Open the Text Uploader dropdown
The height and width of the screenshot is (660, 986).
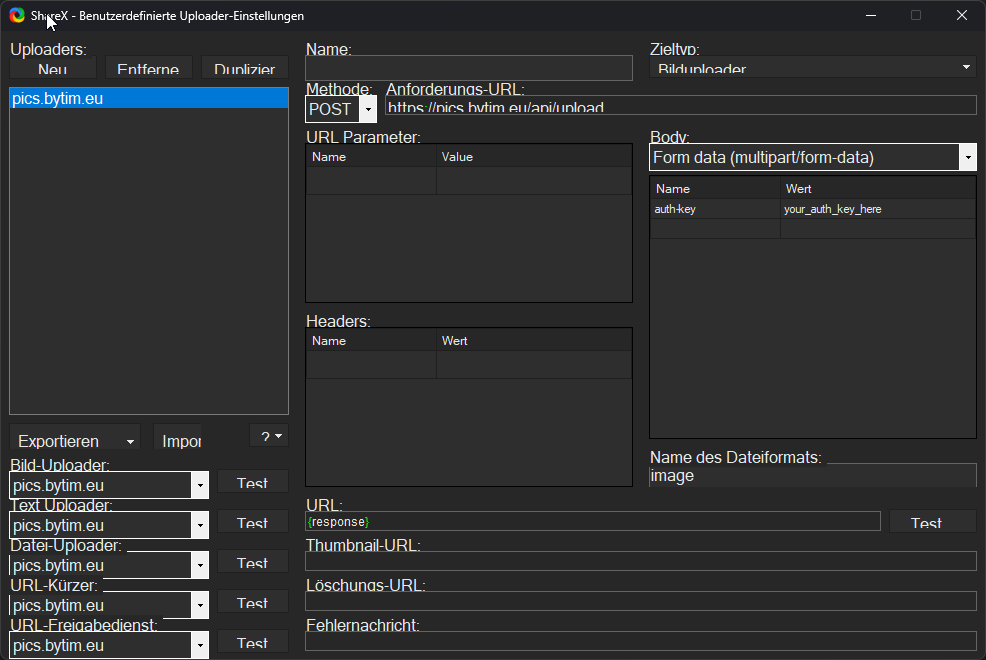109,525
